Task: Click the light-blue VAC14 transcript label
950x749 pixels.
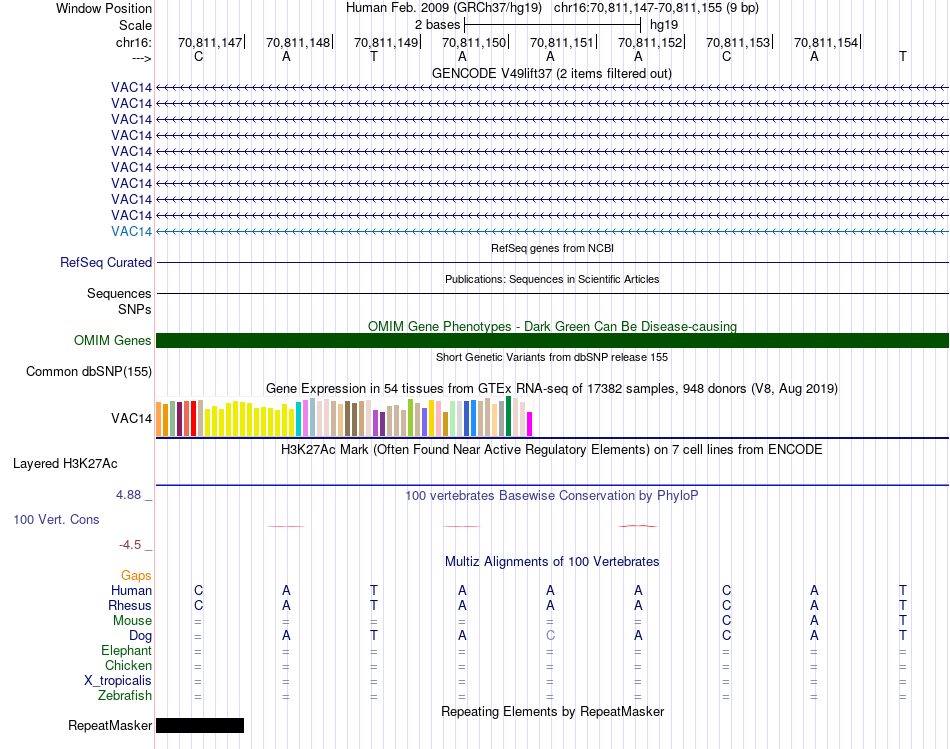Action: pos(131,231)
